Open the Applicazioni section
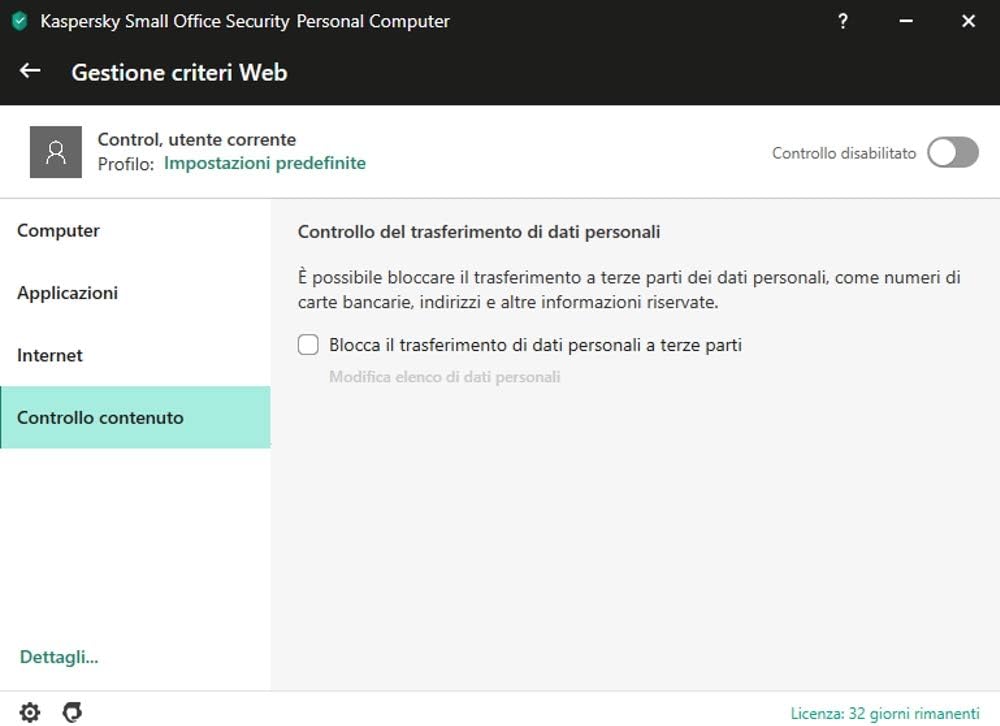The image size is (1000, 726). click(x=135, y=293)
